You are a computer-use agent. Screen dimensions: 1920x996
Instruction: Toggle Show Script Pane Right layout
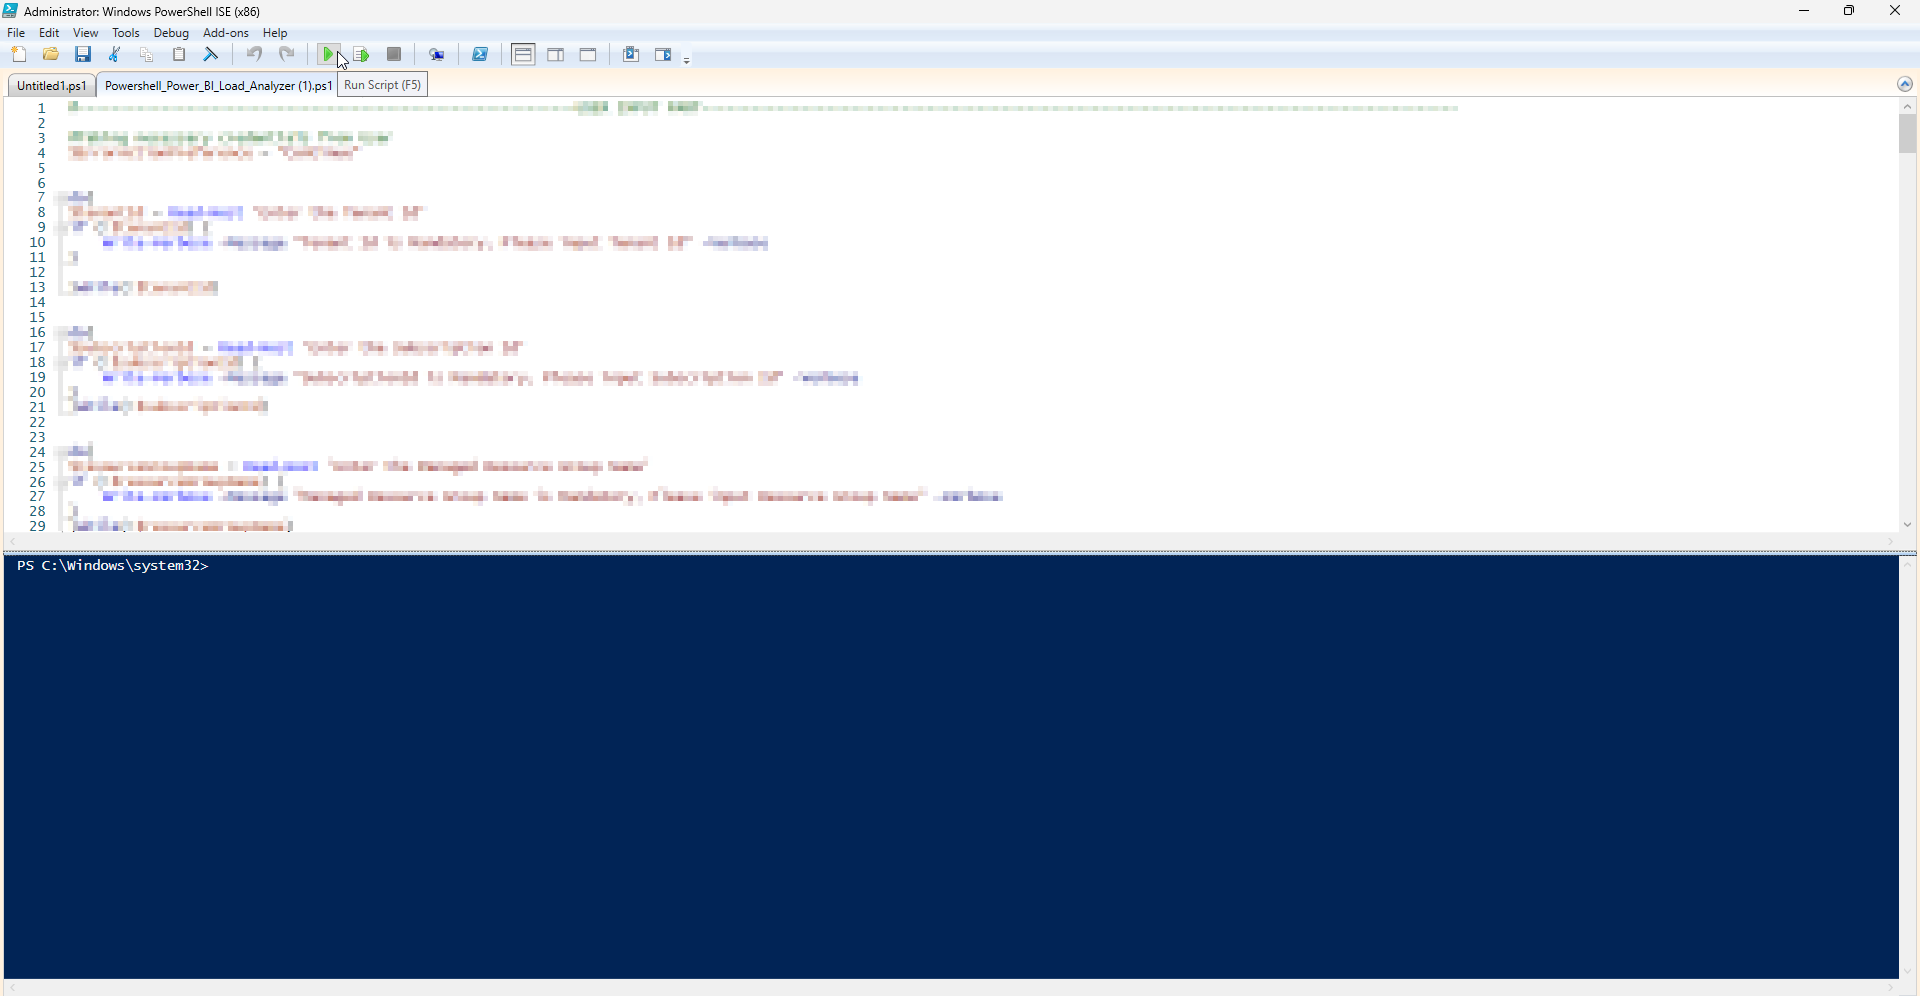pos(556,55)
